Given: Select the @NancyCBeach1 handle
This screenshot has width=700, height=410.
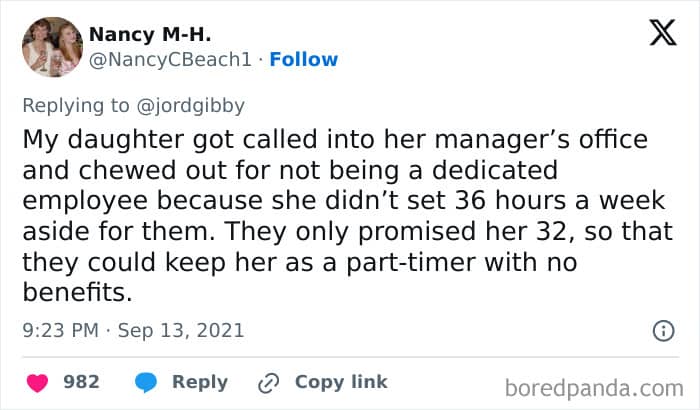Looking at the screenshot, I should [170, 59].
